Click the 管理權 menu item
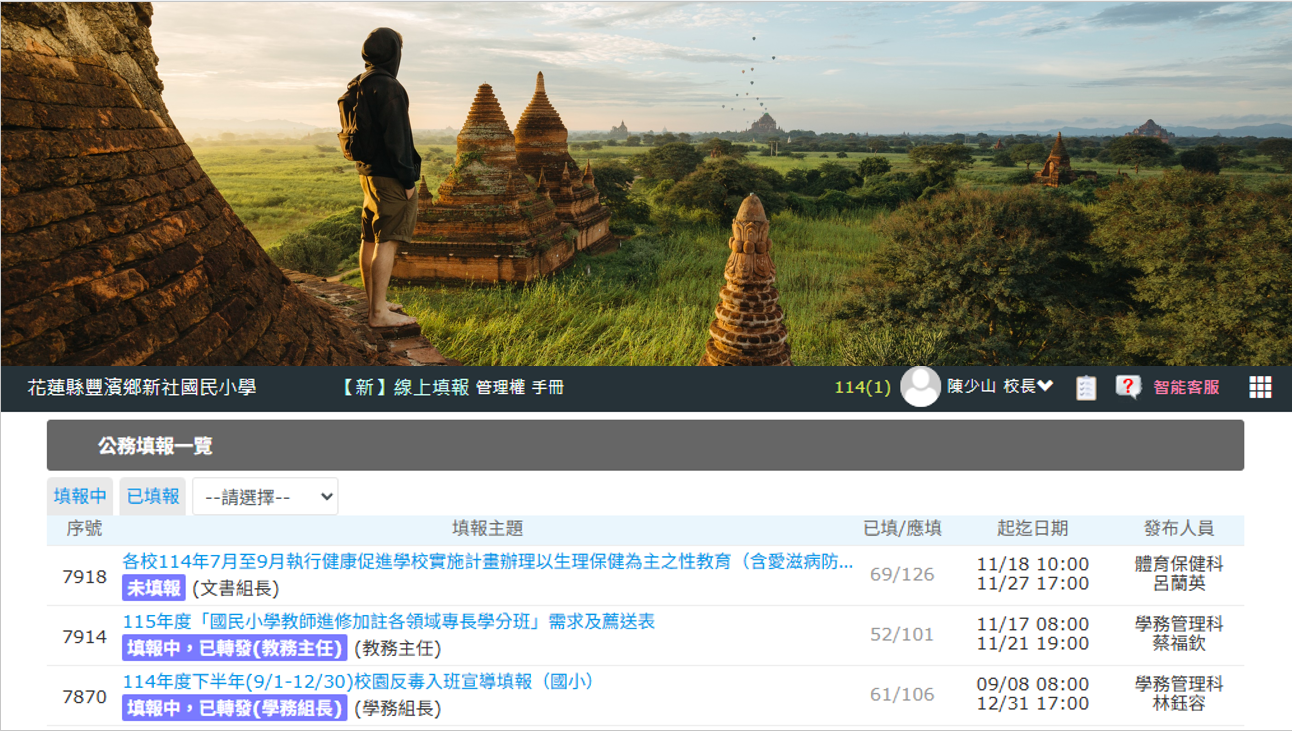This screenshot has height=731, width=1292. pos(500,388)
